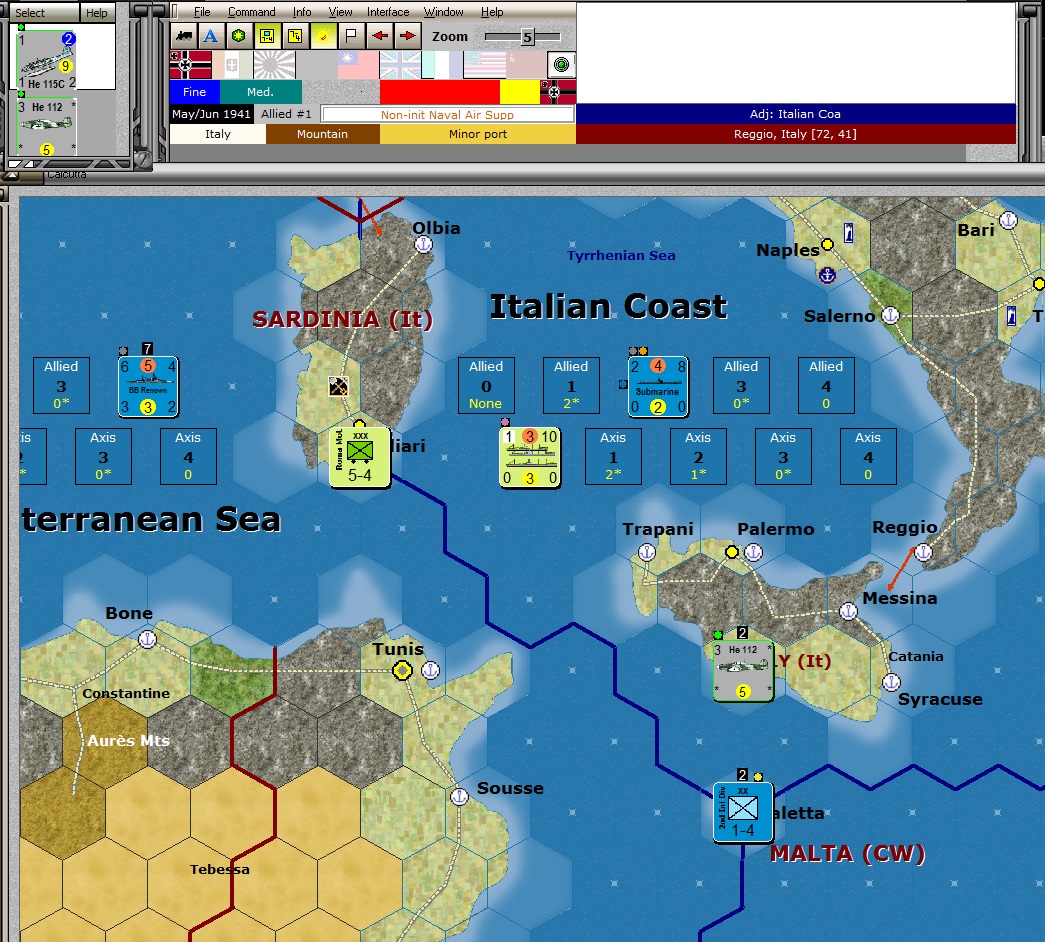Click the red right arrow toolbar button
This screenshot has width=1045, height=942.
point(408,36)
